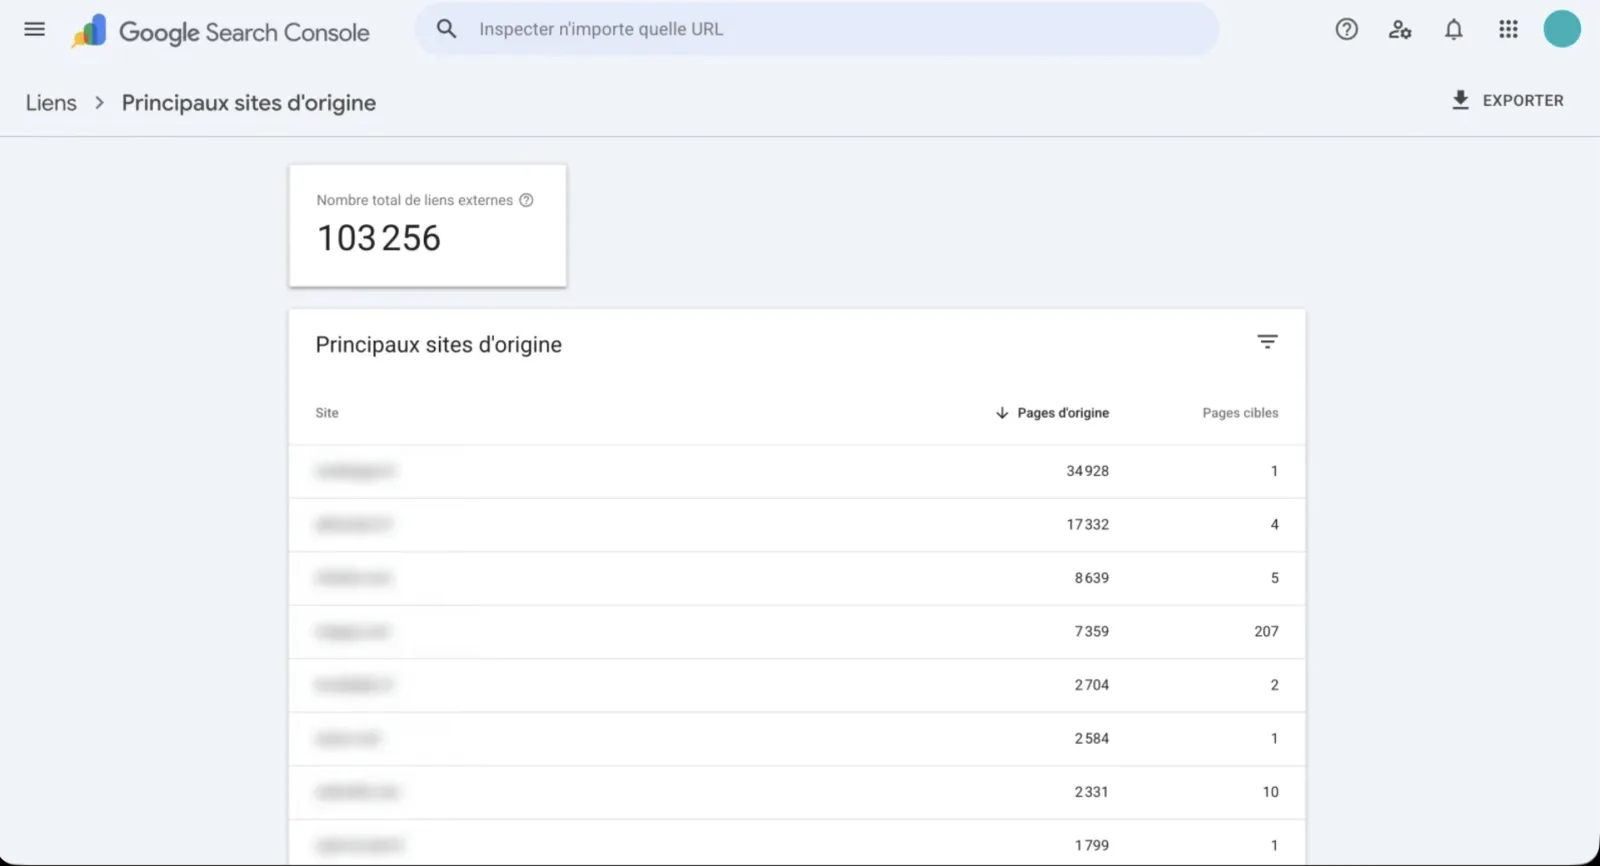The height and width of the screenshot is (866, 1600).
Task: Open the Google apps grid
Action: tap(1508, 30)
